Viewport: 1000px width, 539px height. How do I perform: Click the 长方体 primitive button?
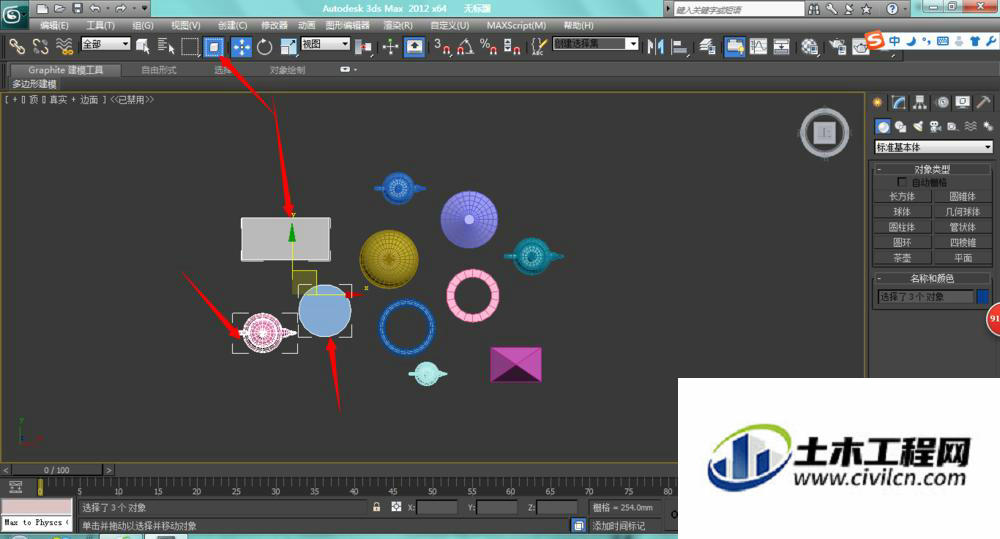pos(902,196)
